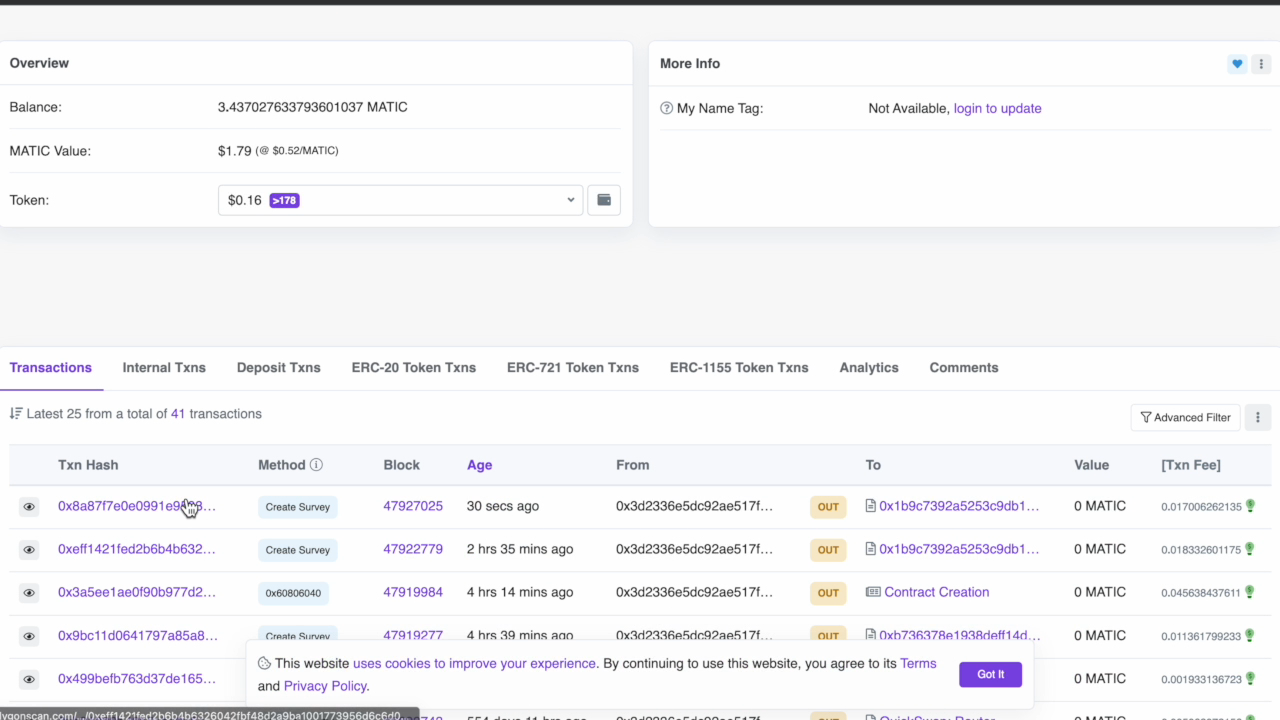The height and width of the screenshot is (720, 1280).
Task: Open the ERC-721 Token Txns tab
Action: pos(573,367)
